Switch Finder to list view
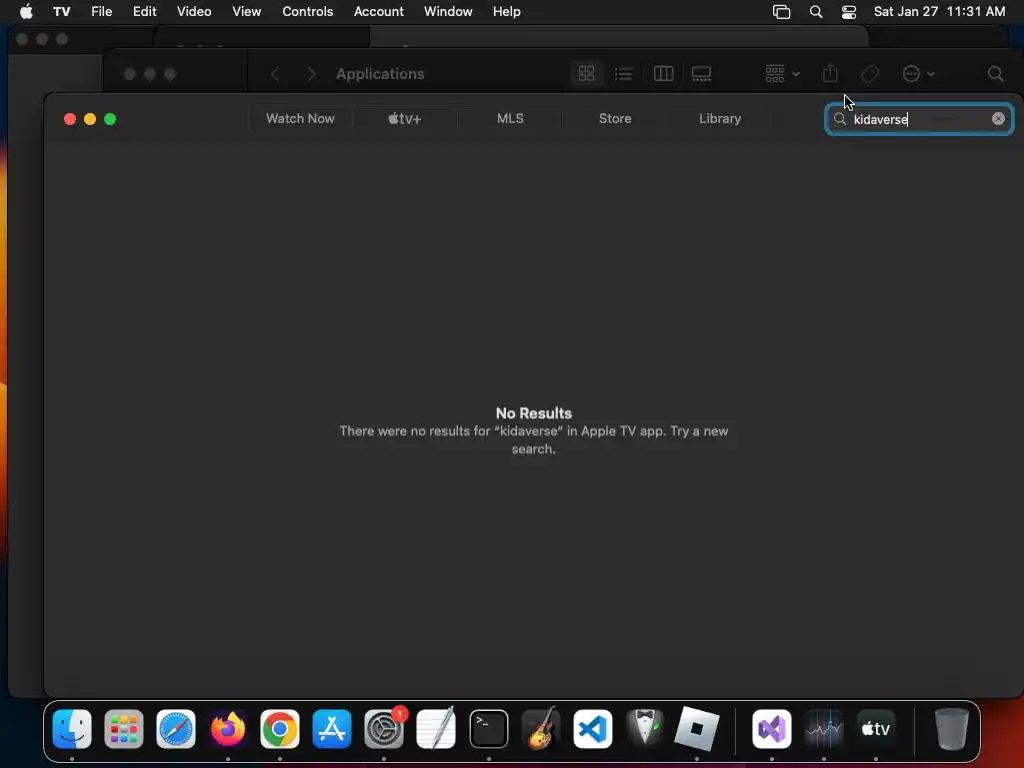Viewport: 1024px width, 768px height. (x=624, y=73)
